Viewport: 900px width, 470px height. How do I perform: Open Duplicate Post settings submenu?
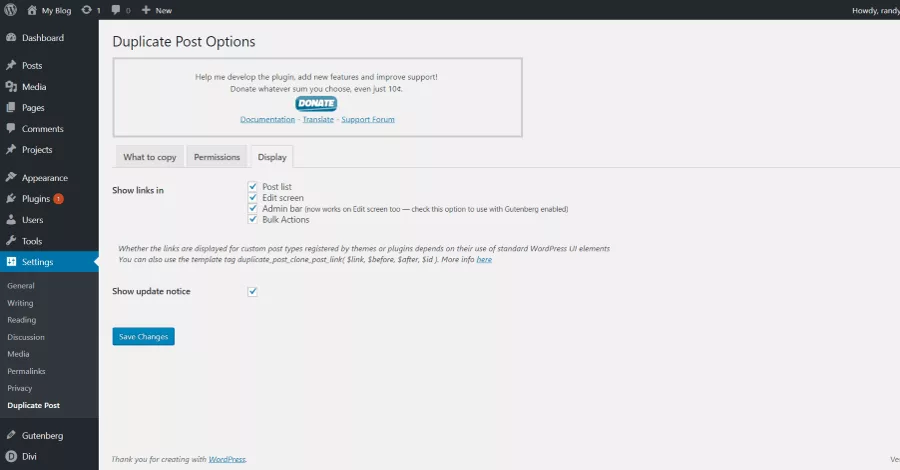[x=33, y=405]
